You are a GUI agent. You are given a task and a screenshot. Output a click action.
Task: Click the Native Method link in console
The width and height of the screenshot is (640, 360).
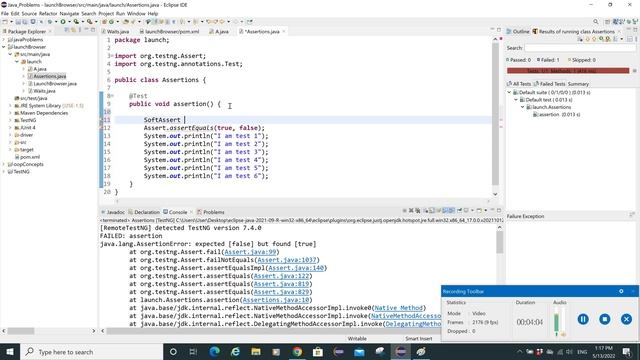coord(398,308)
